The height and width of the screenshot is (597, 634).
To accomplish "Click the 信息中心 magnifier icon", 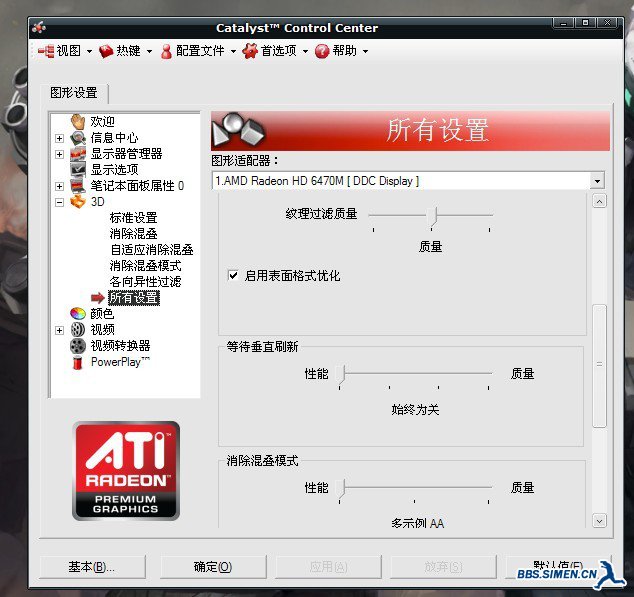I will [x=78, y=138].
